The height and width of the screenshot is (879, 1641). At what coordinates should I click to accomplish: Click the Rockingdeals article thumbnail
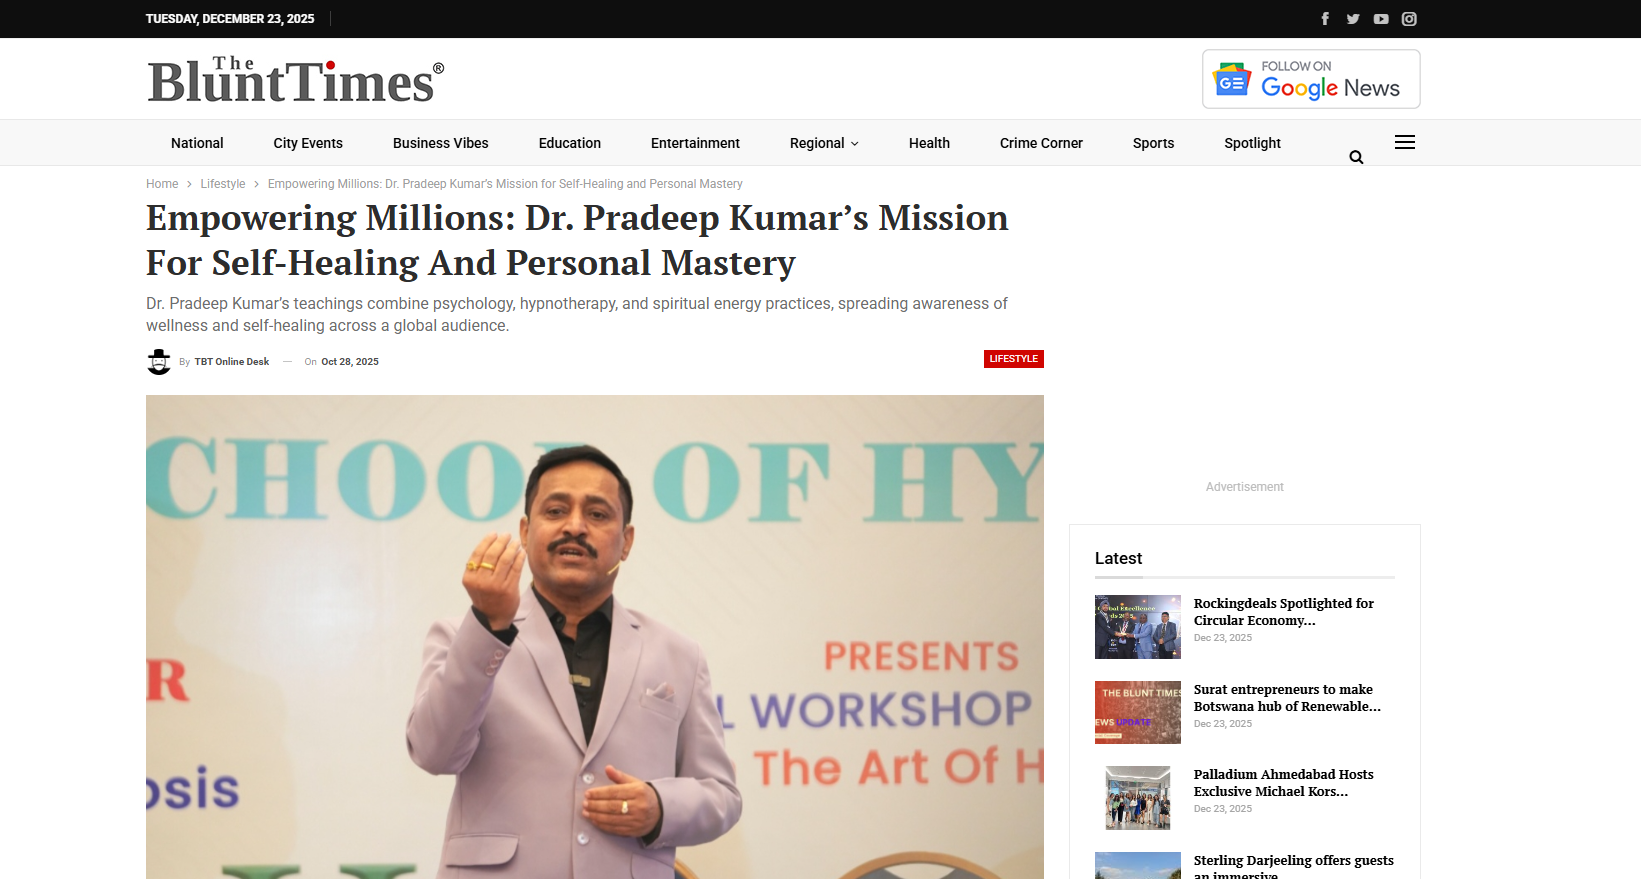coord(1138,627)
